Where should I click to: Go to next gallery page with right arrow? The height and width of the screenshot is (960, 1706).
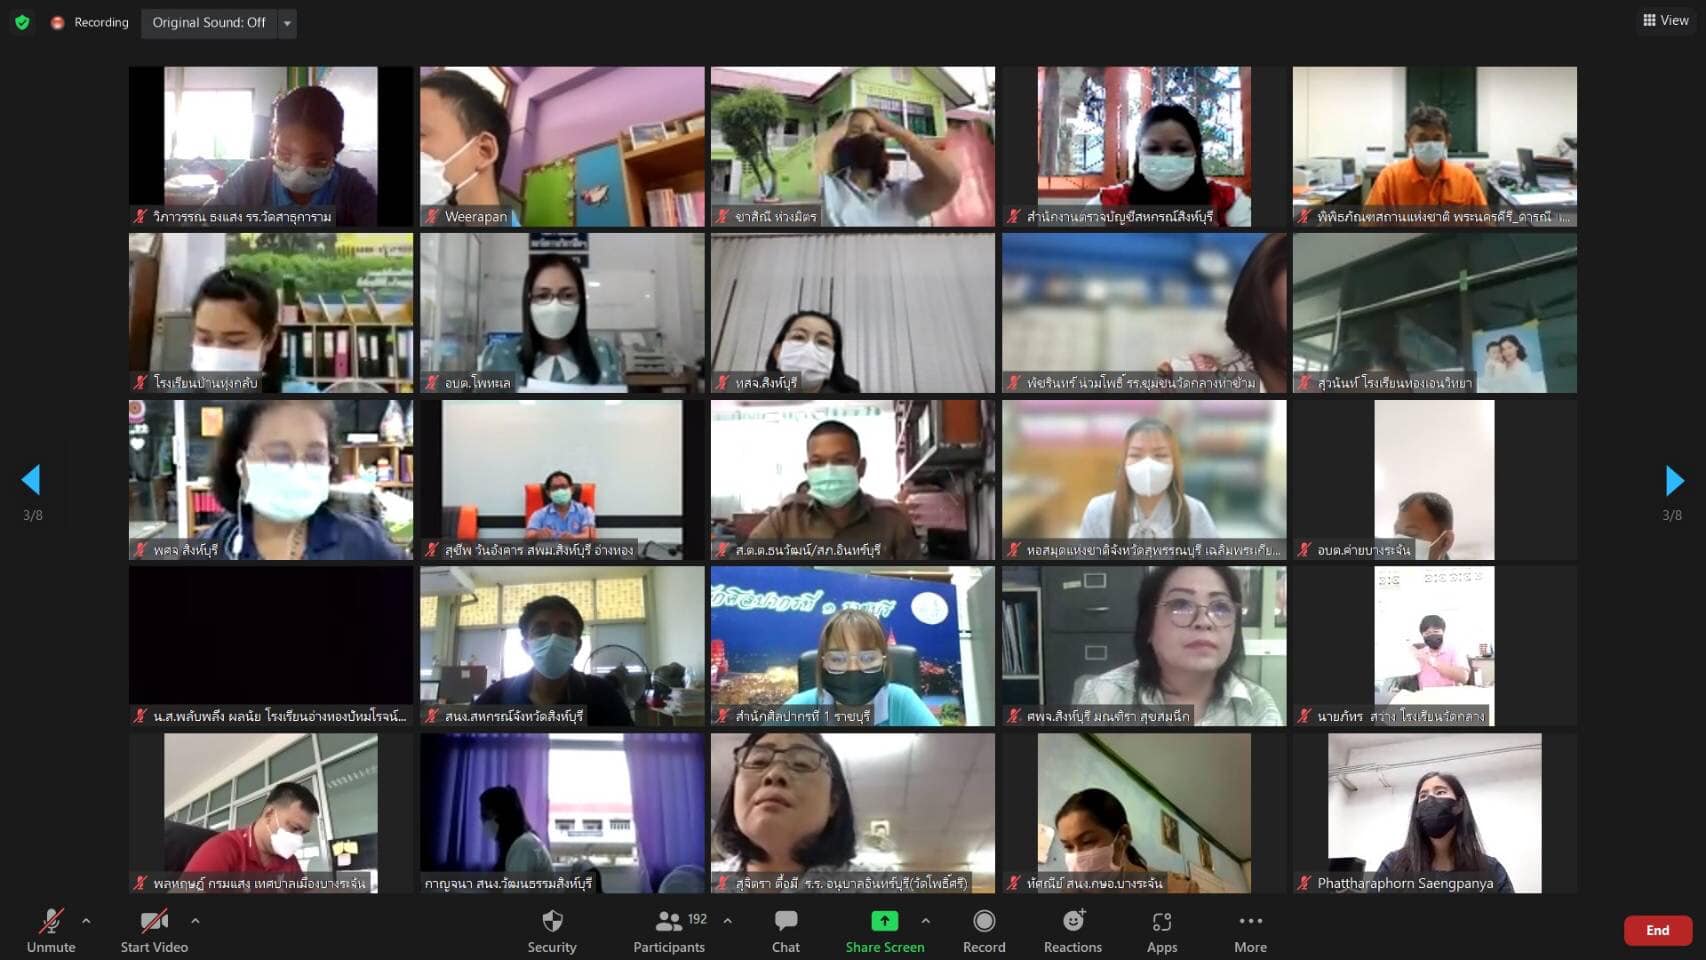click(1674, 481)
